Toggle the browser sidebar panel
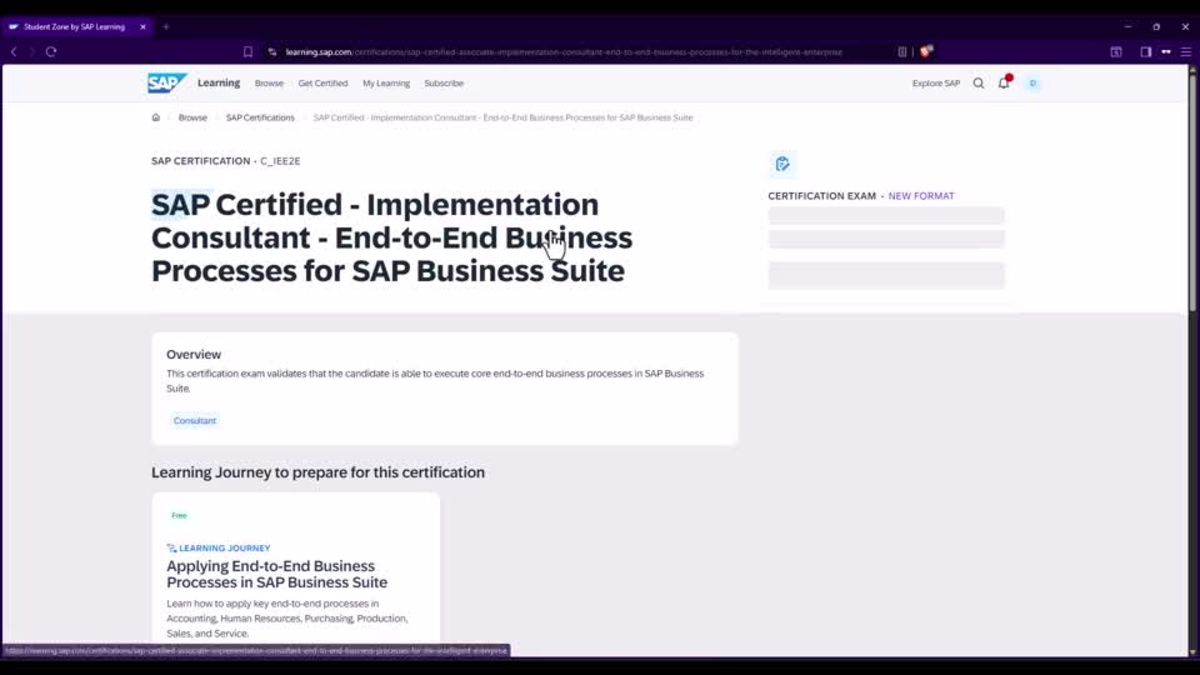 [x=1146, y=52]
